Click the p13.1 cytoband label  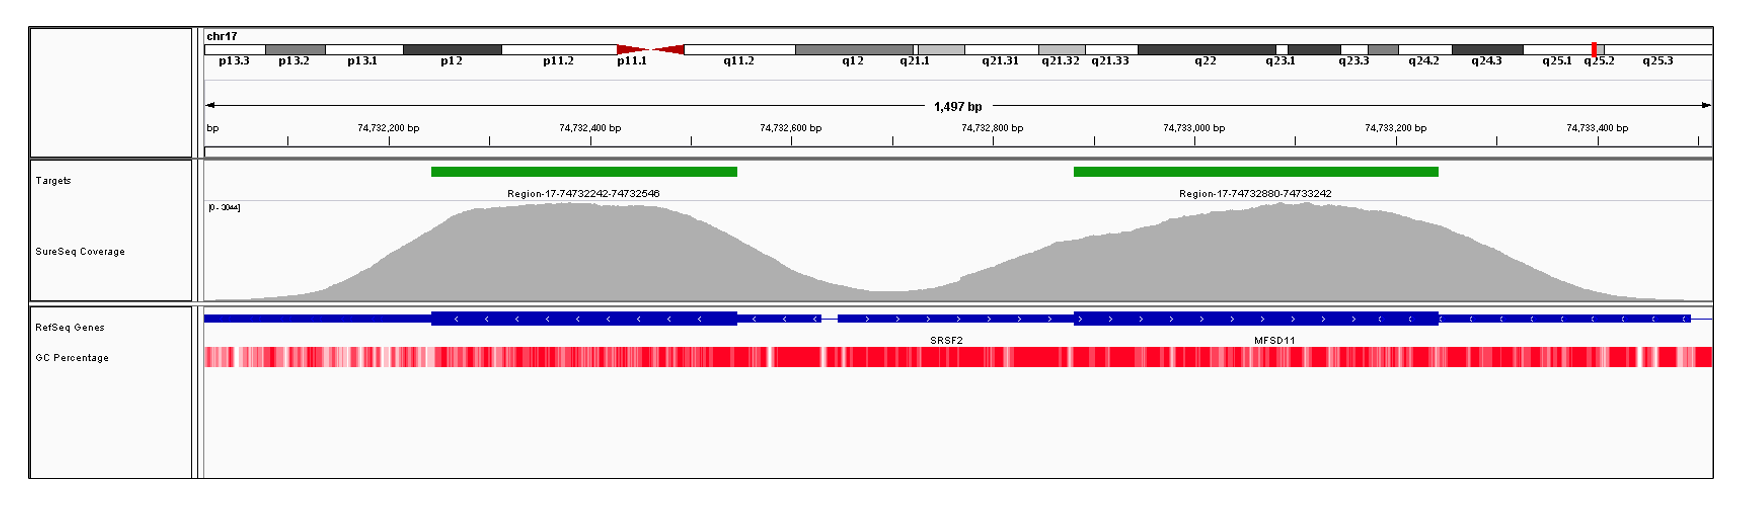[362, 61]
